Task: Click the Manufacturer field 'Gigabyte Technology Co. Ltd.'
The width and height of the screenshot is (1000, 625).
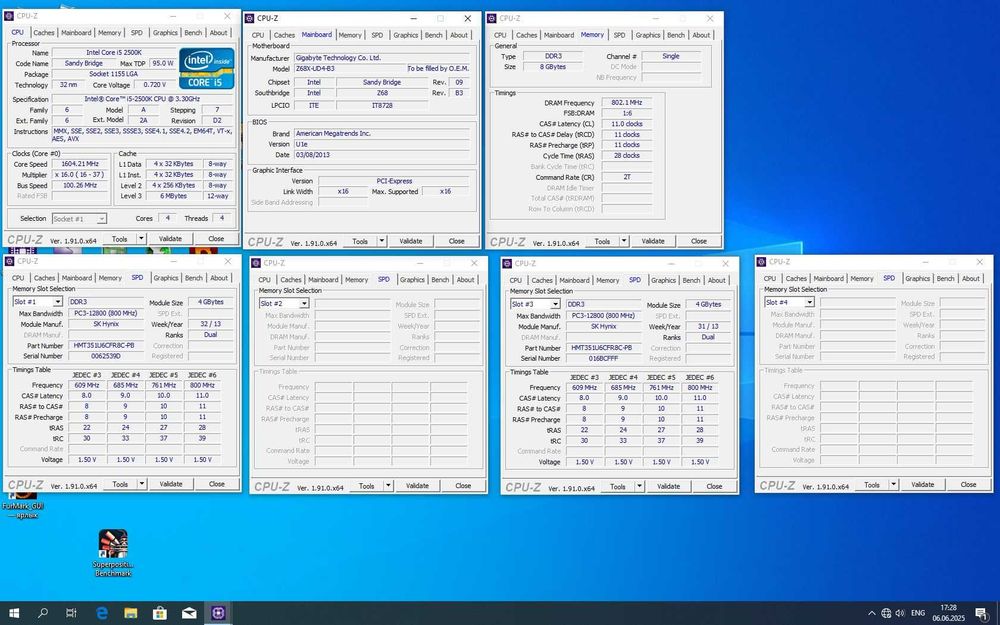Action: pos(382,57)
